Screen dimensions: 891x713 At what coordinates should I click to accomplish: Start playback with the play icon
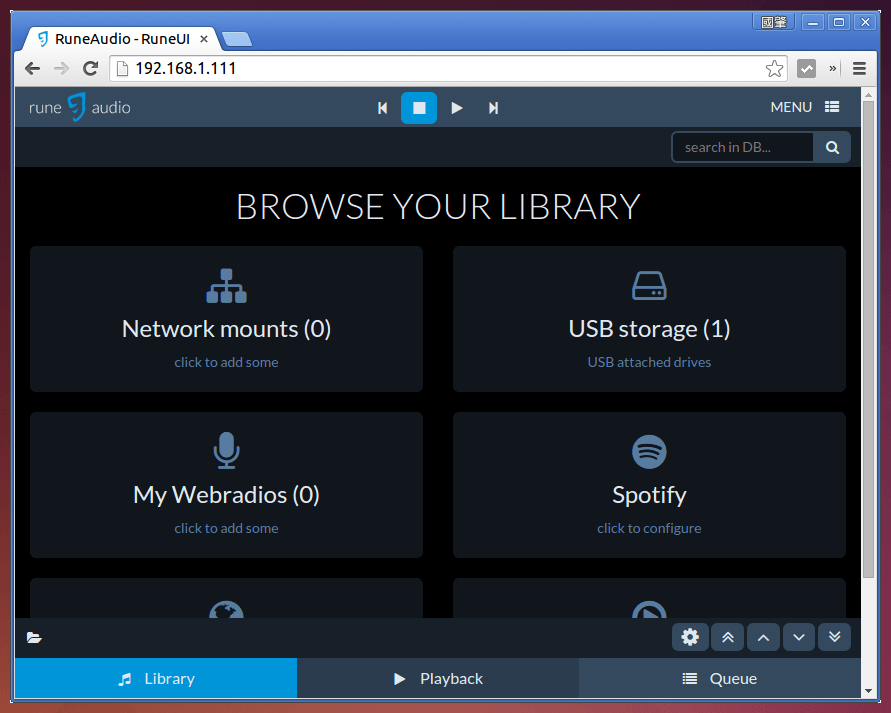pyautogui.click(x=457, y=108)
